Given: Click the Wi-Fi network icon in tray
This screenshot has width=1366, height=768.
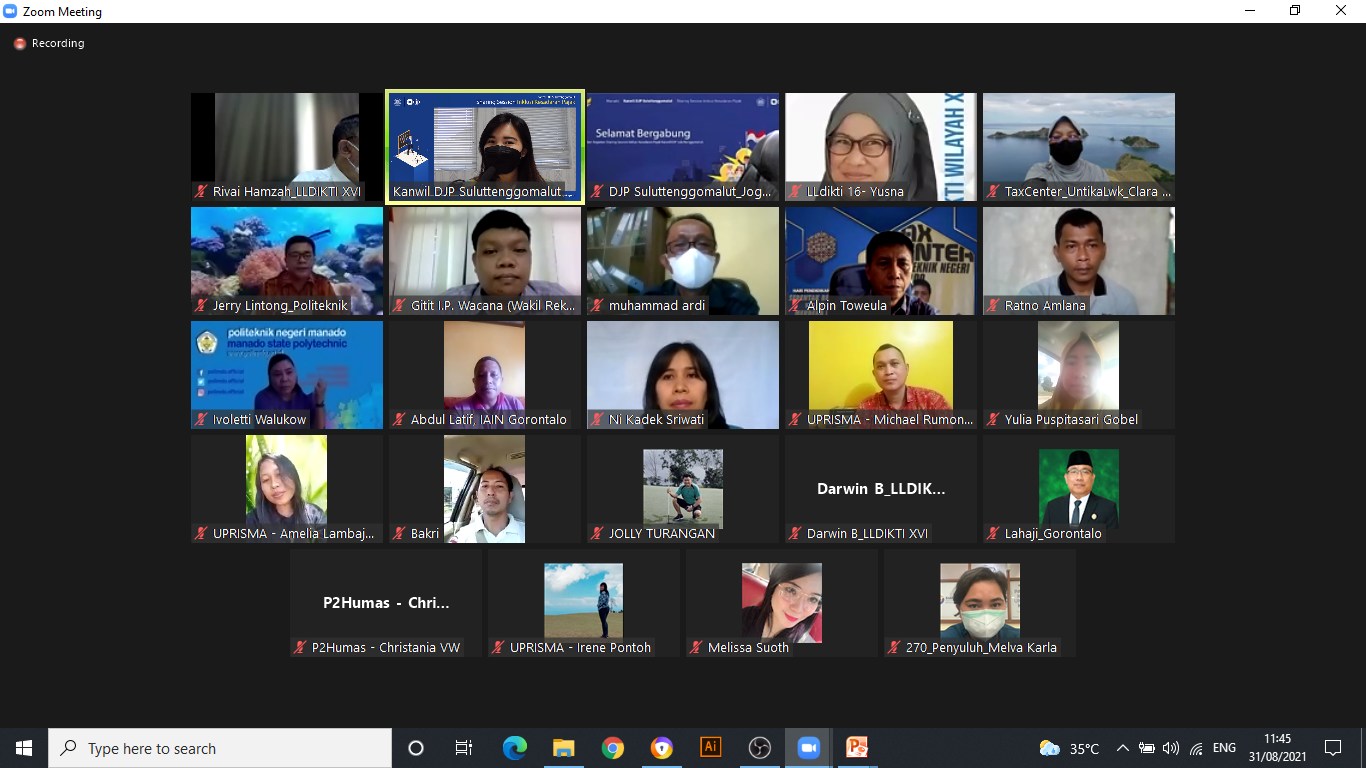Looking at the screenshot, I should pos(1196,748).
